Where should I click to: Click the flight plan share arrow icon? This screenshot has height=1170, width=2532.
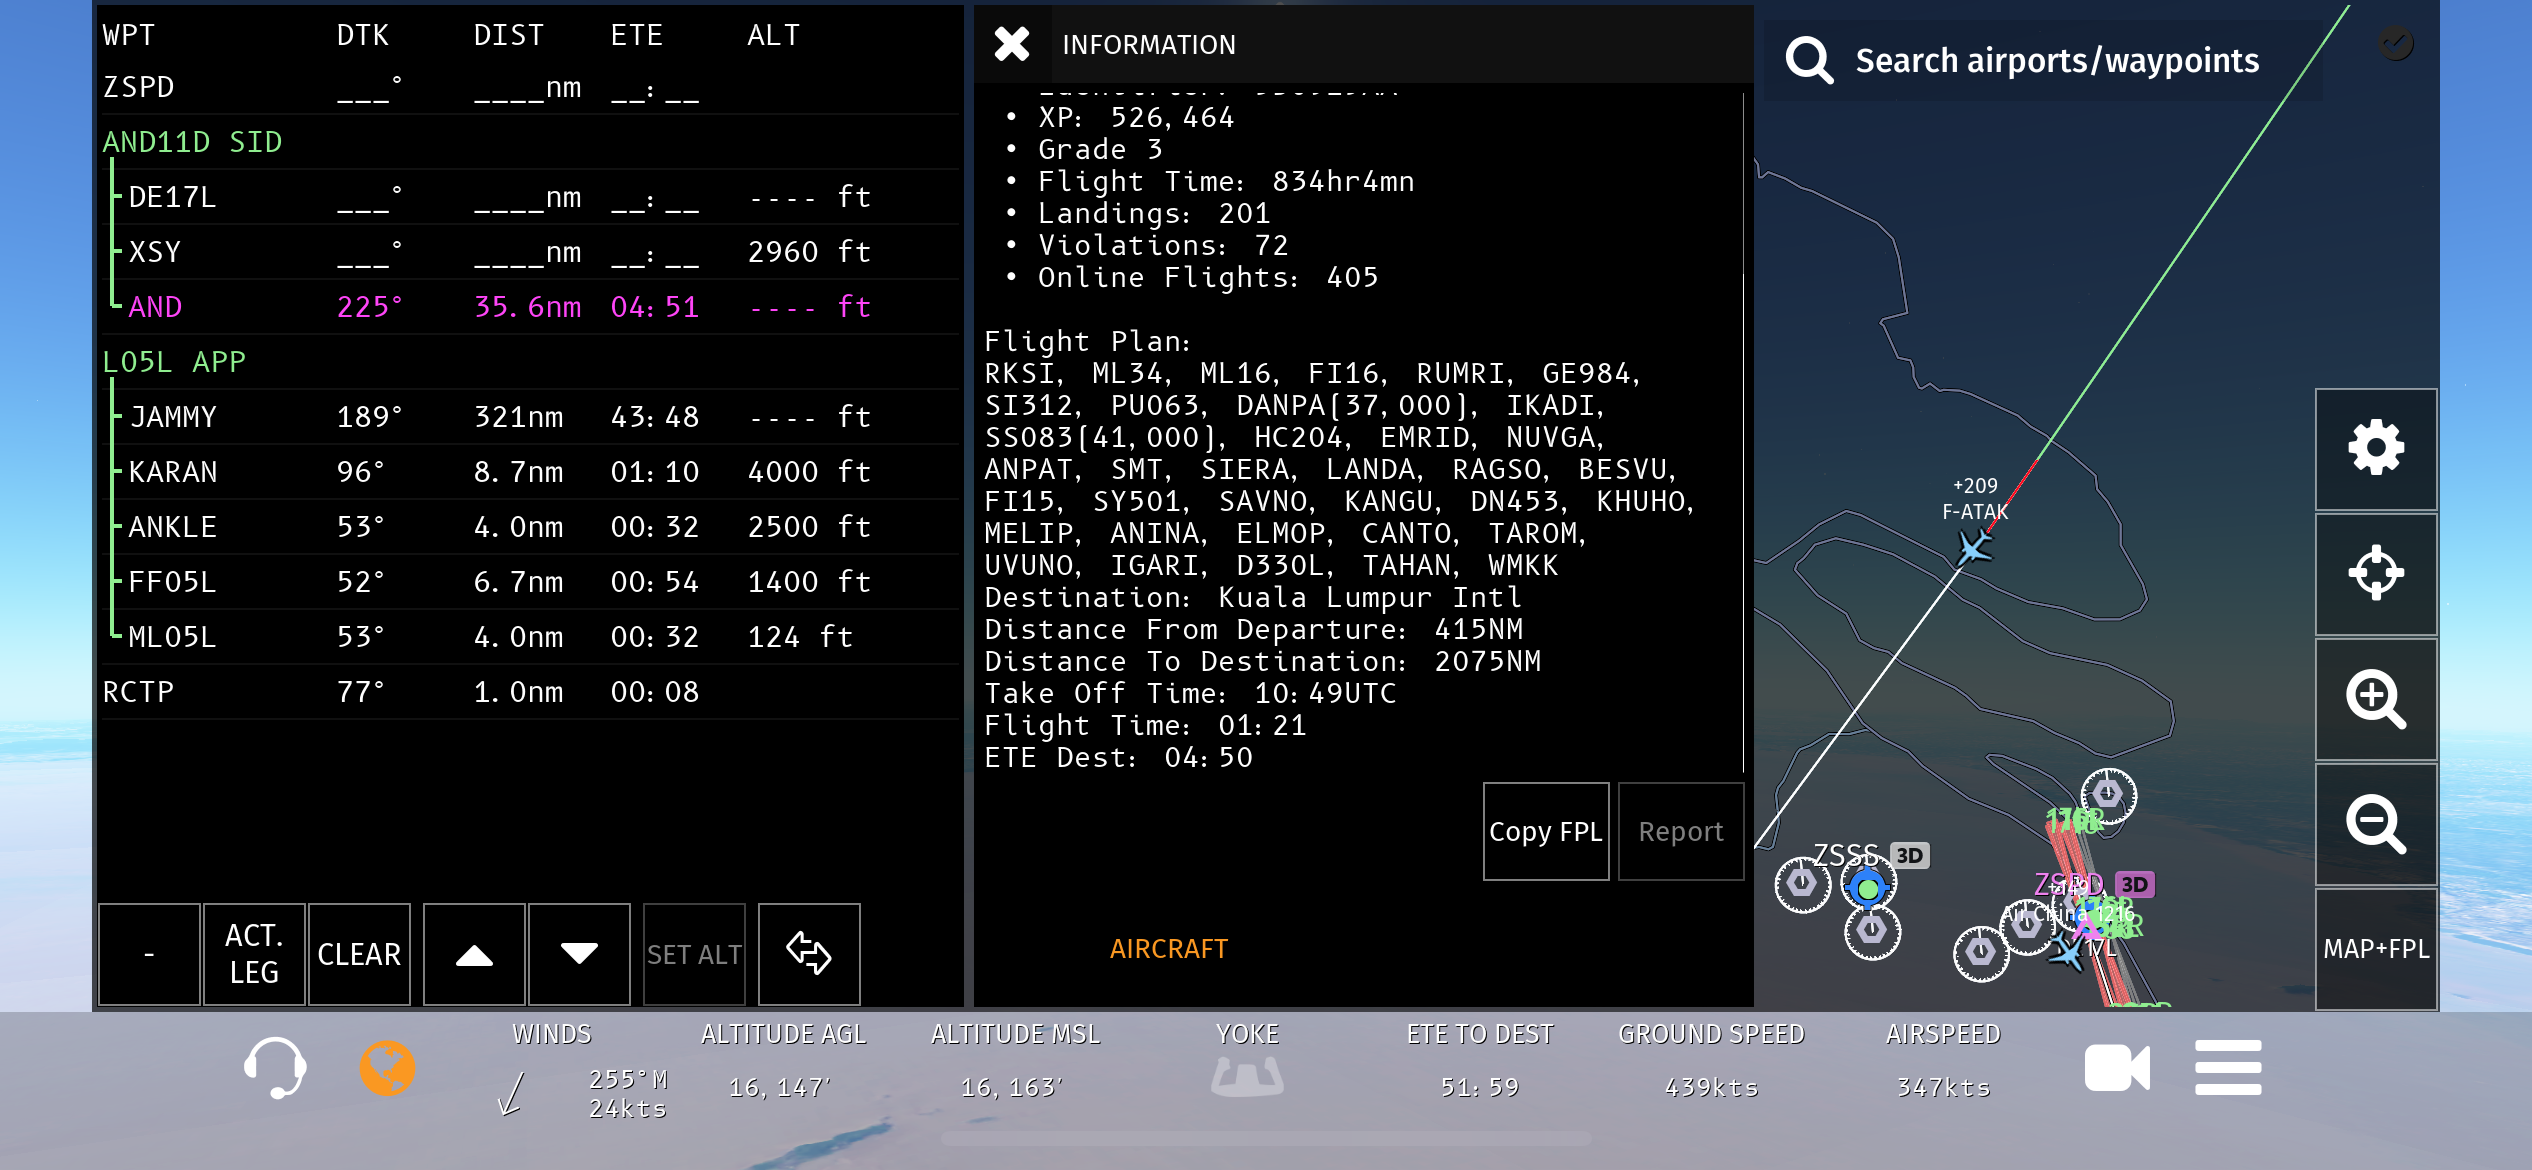pos(808,953)
